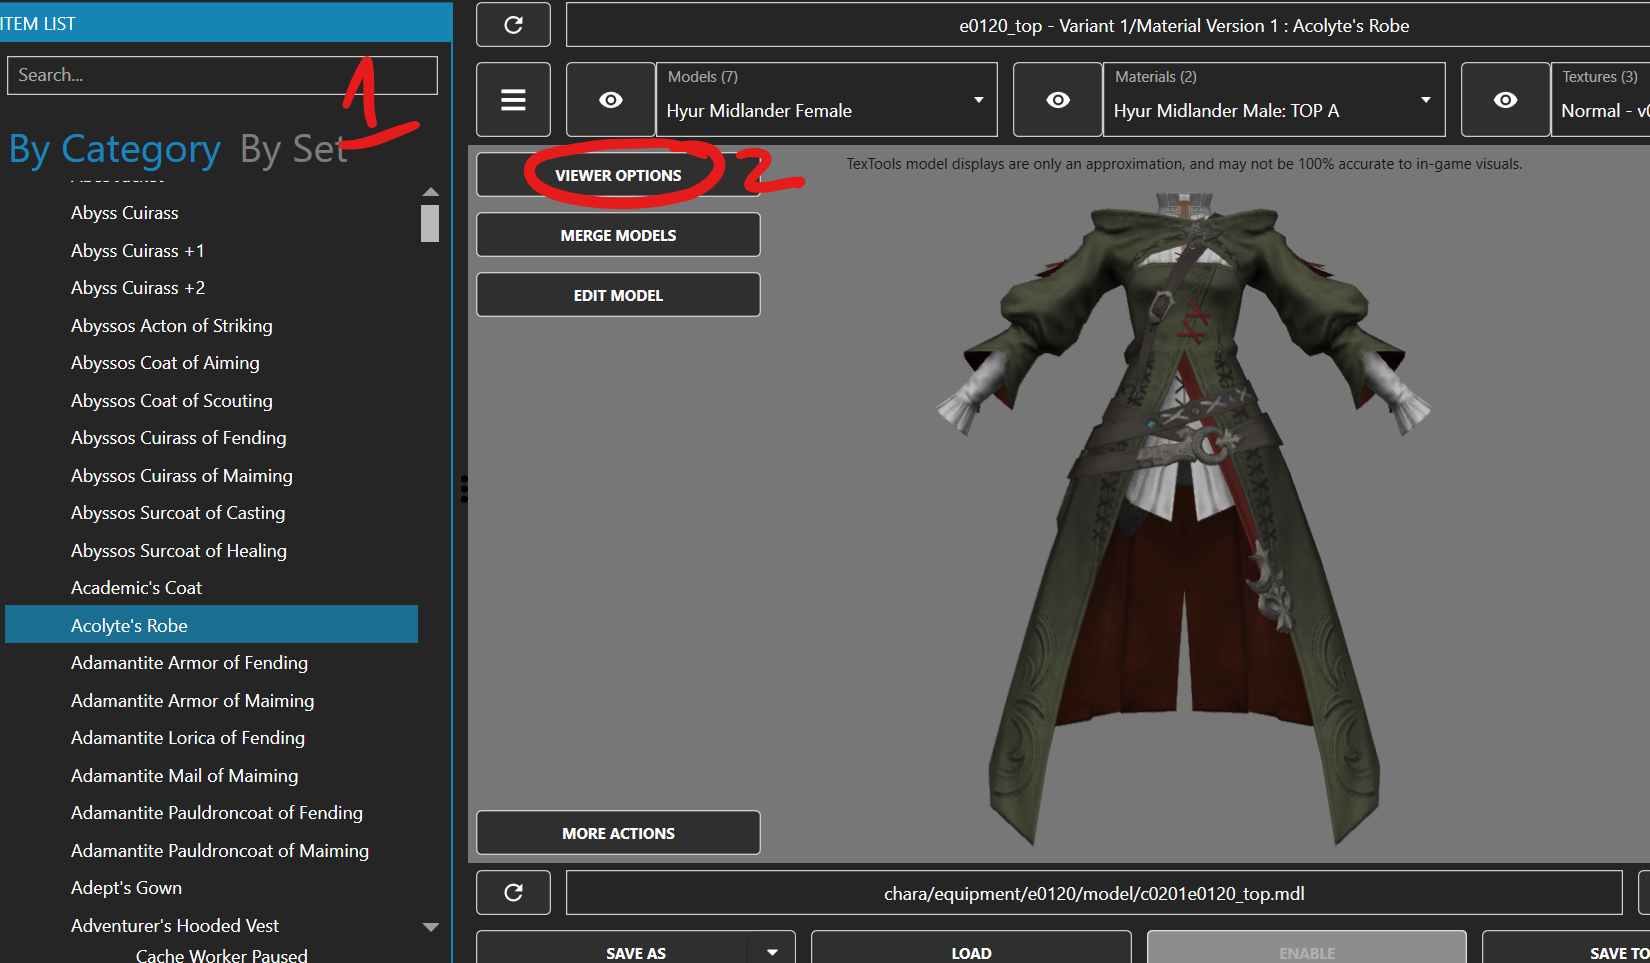The image size is (1650, 963).
Task: Click the Viewer Options button
Action: coord(618,175)
